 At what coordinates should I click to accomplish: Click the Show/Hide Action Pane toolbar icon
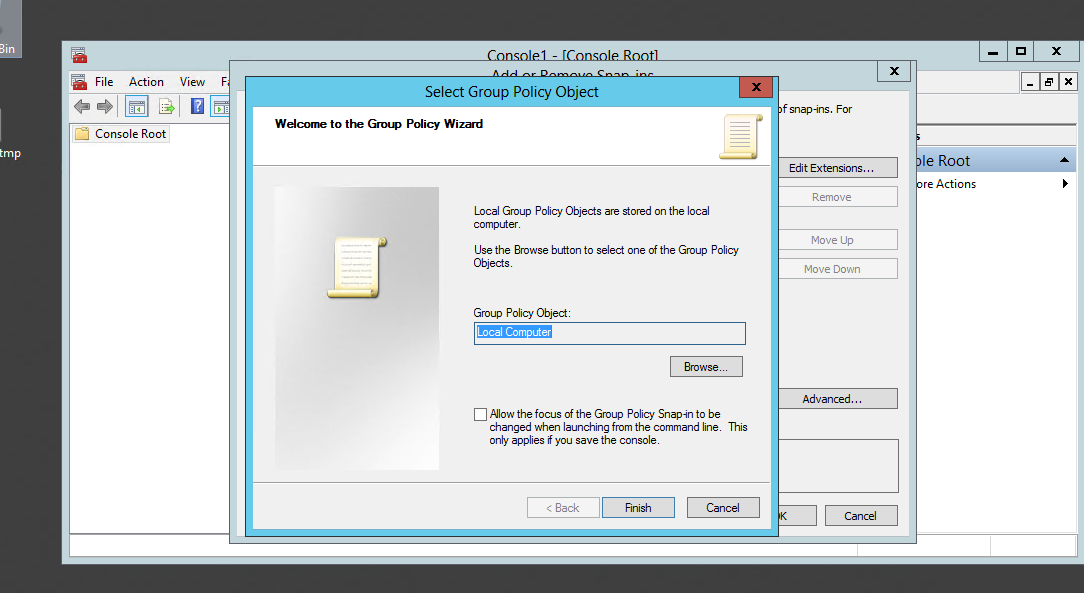[x=221, y=106]
